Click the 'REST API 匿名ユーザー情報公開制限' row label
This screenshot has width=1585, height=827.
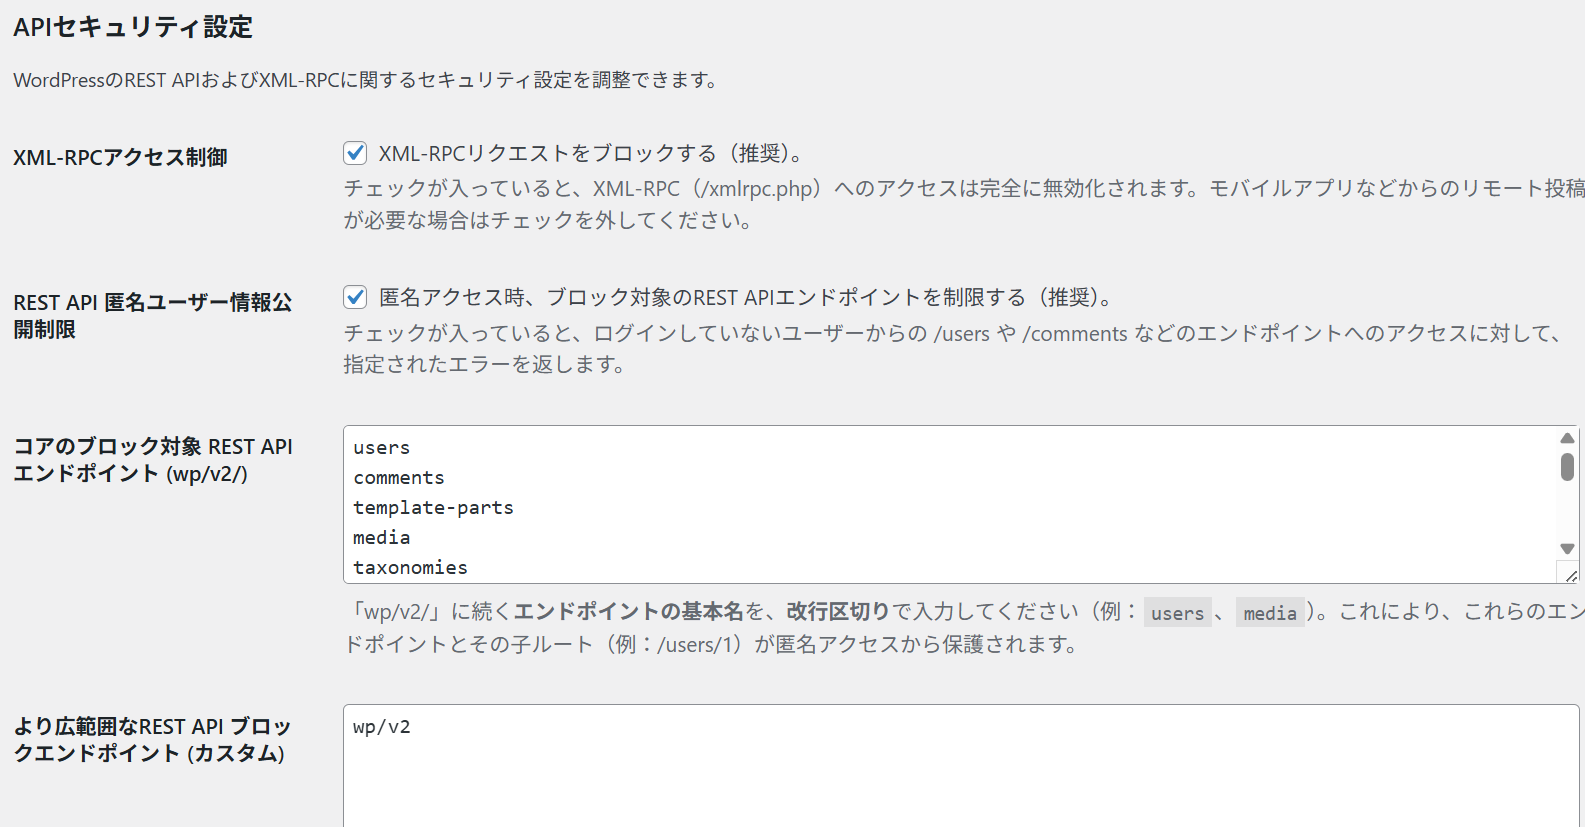152,315
